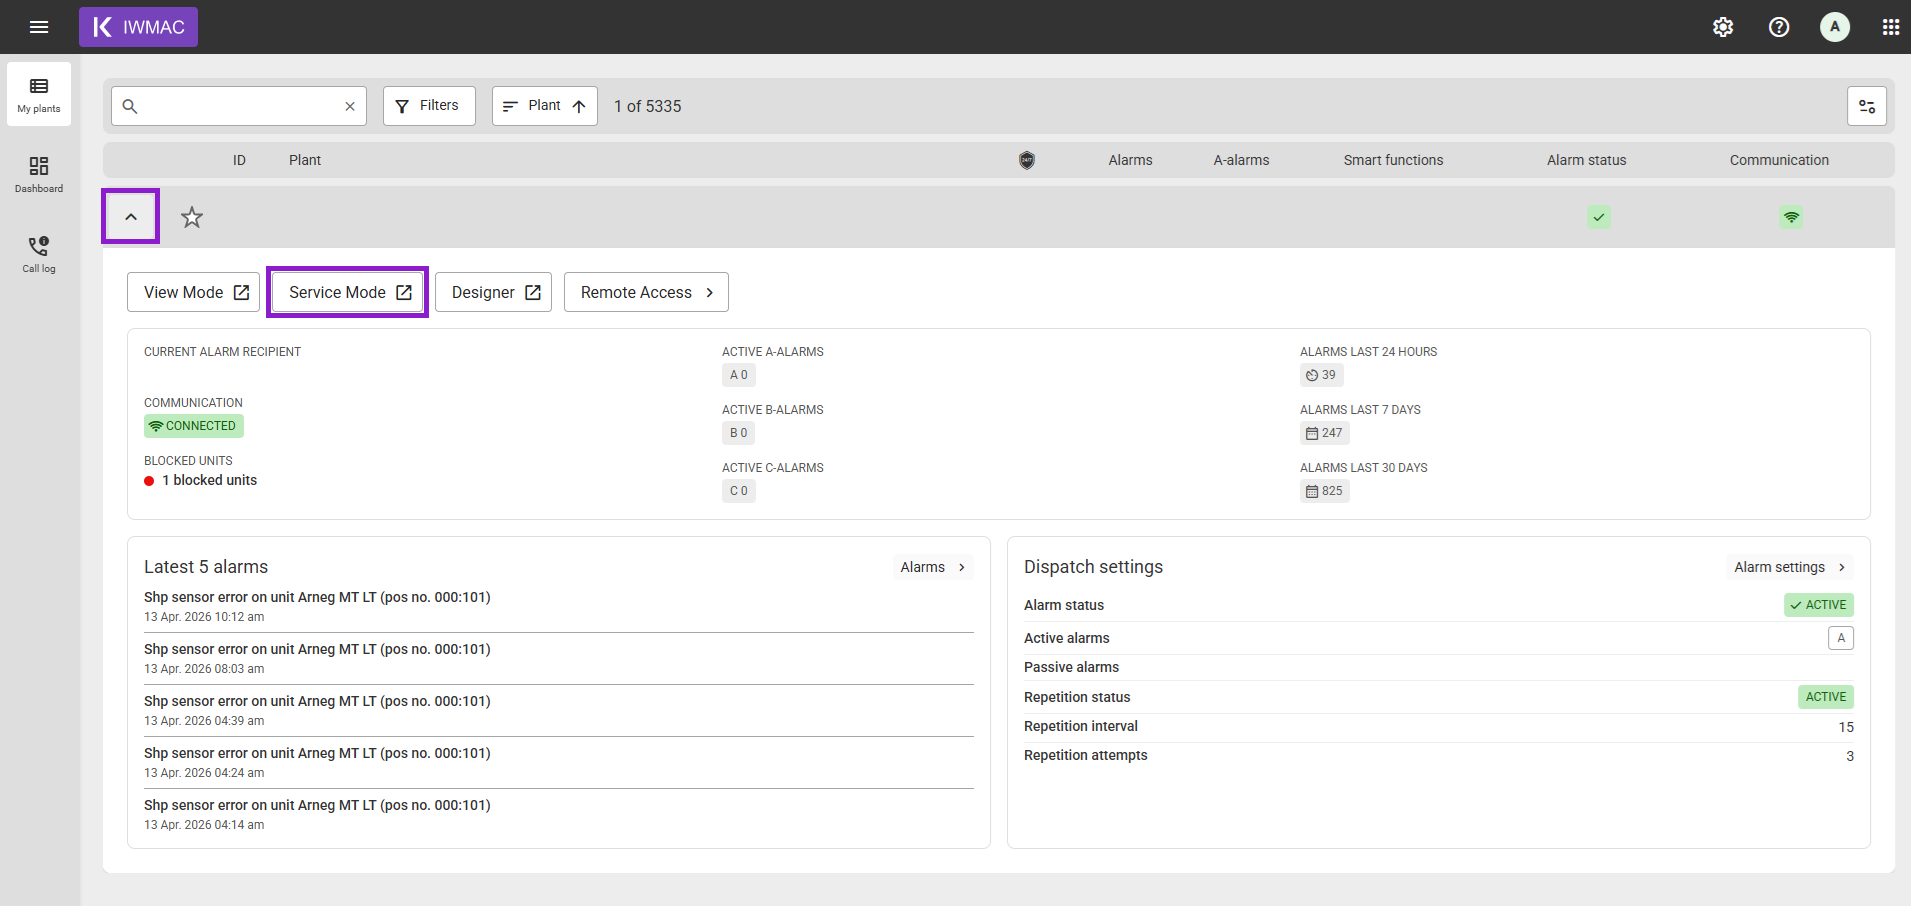Click the Passive alarms row label
This screenshot has height=906, width=1911.
point(1071,667)
